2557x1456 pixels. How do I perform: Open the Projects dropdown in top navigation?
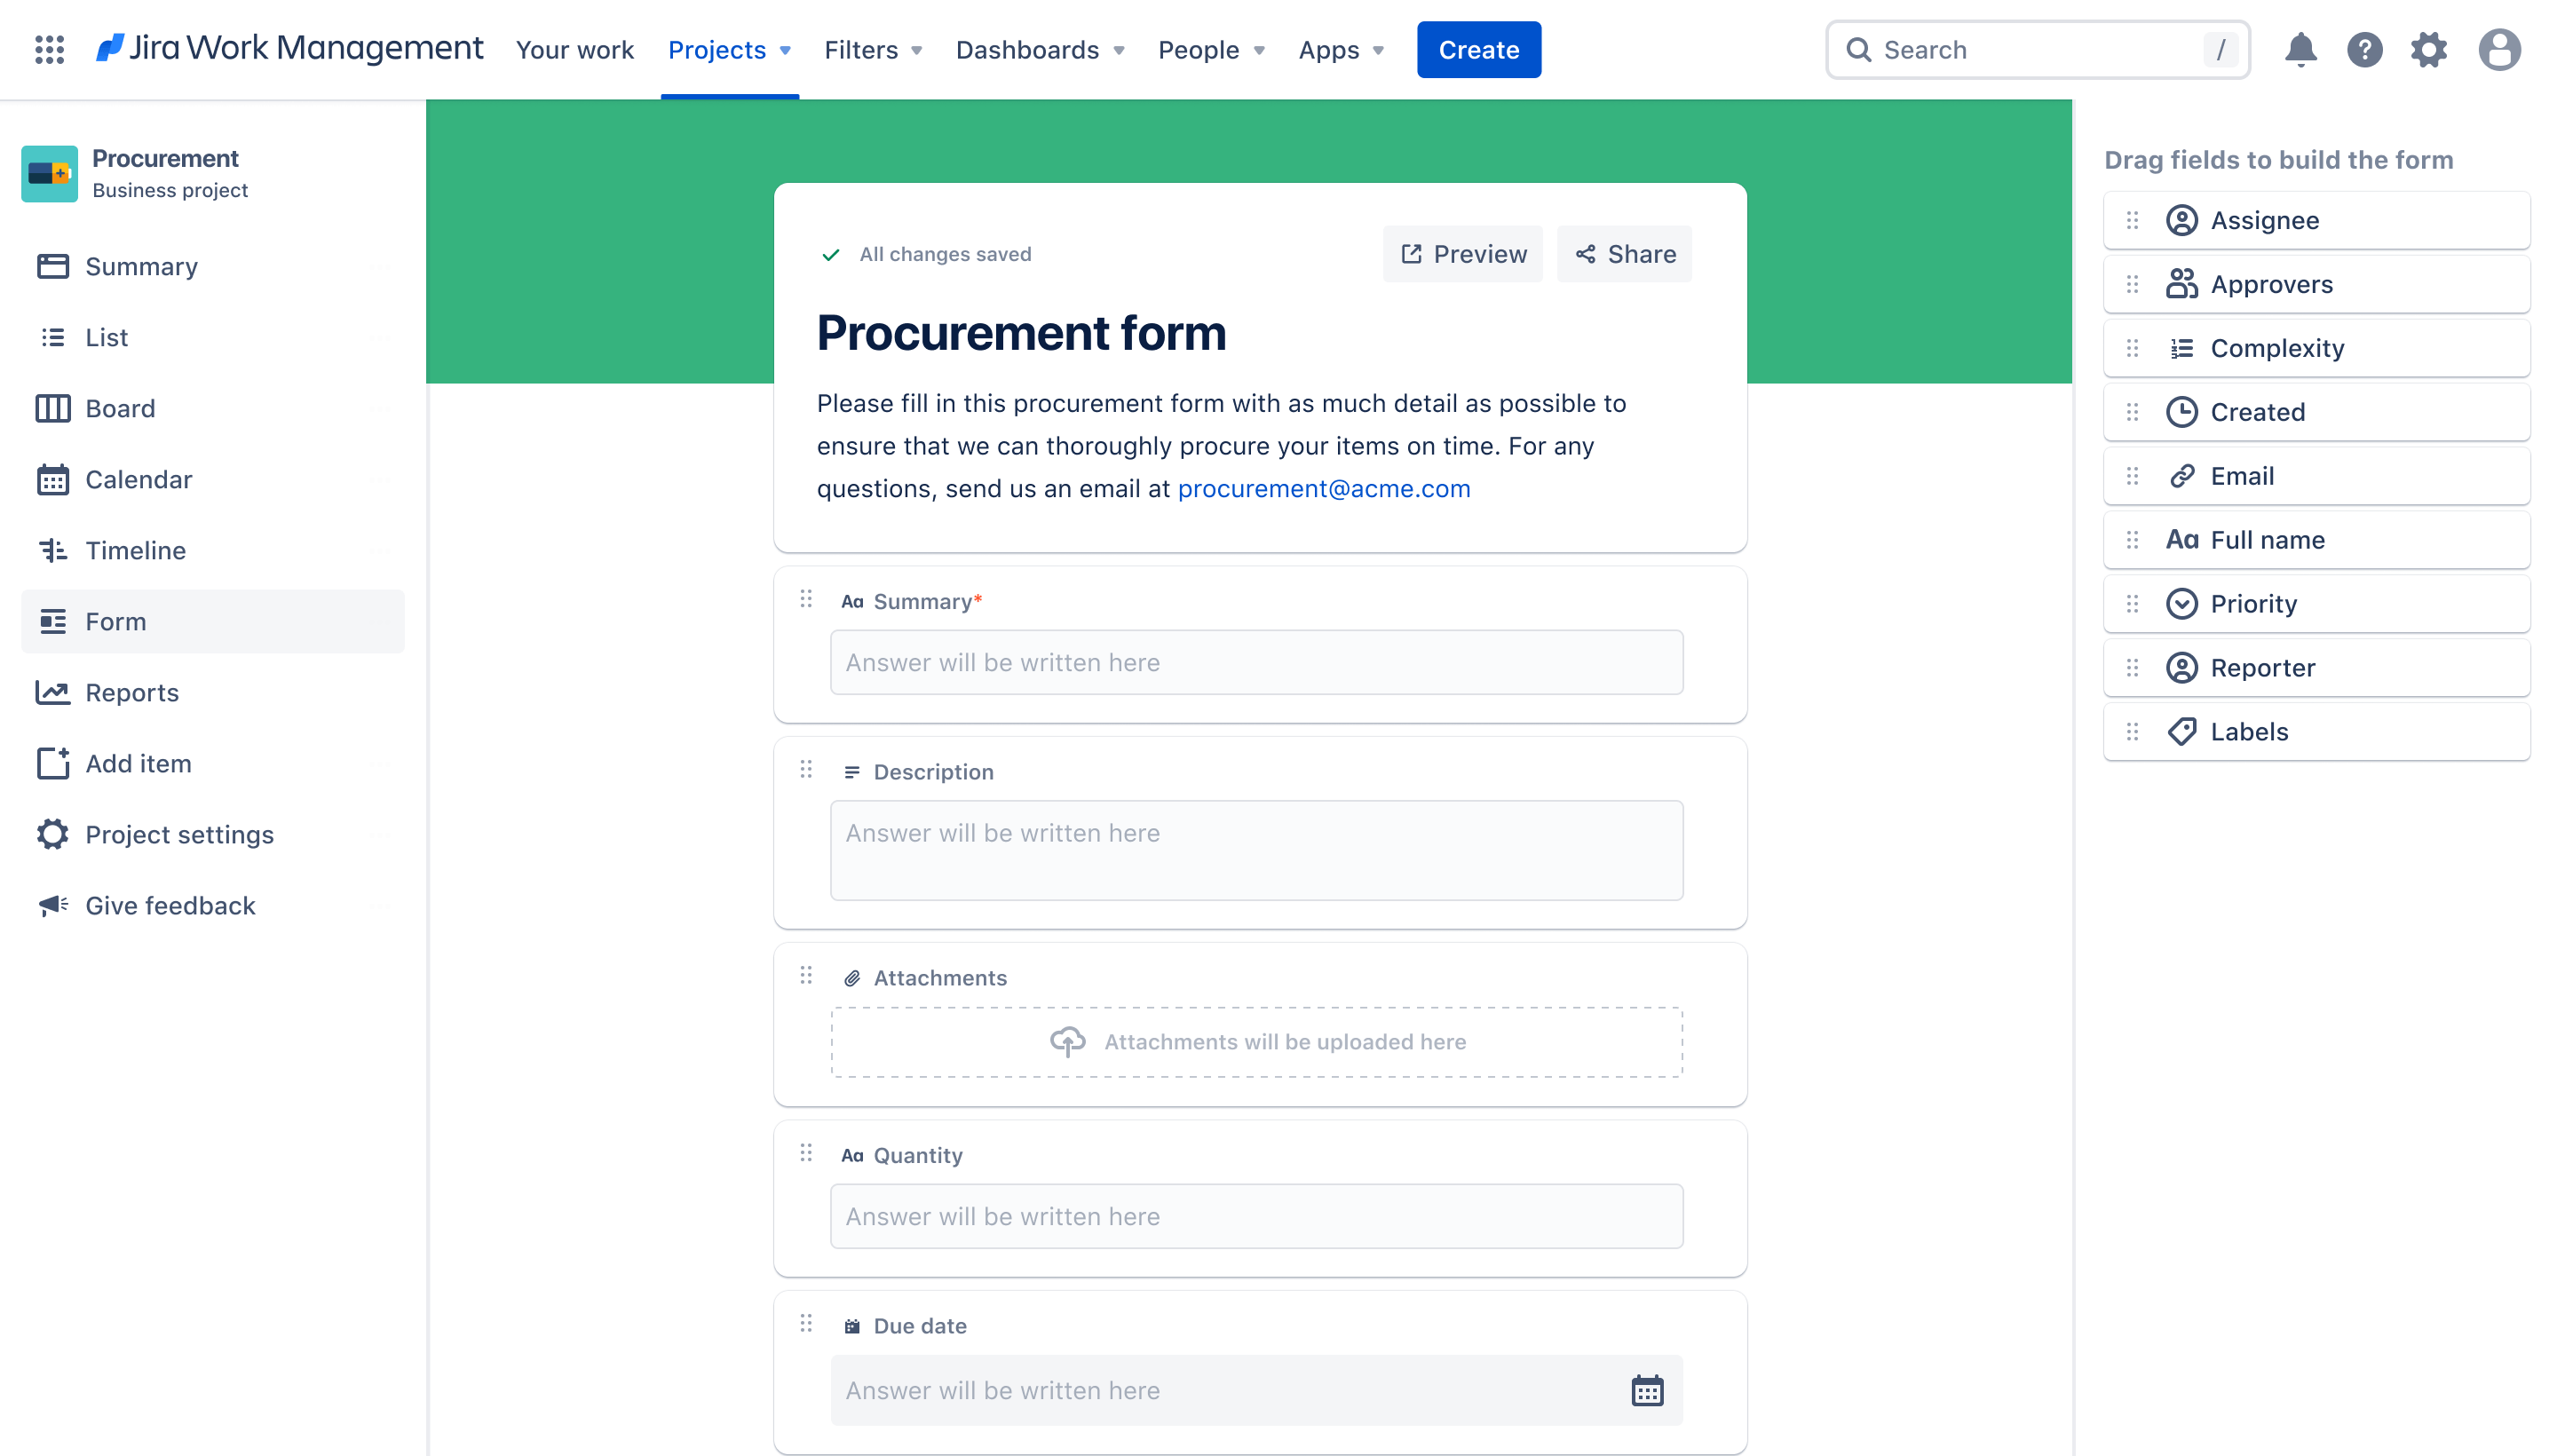point(729,49)
